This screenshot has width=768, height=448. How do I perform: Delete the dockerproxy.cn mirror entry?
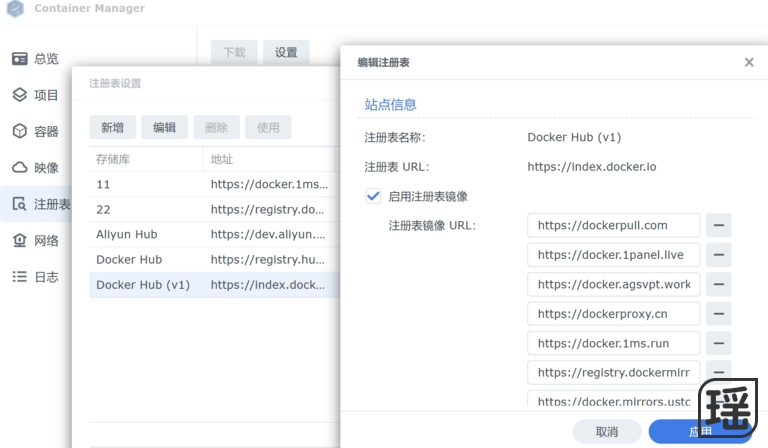[718, 314]
